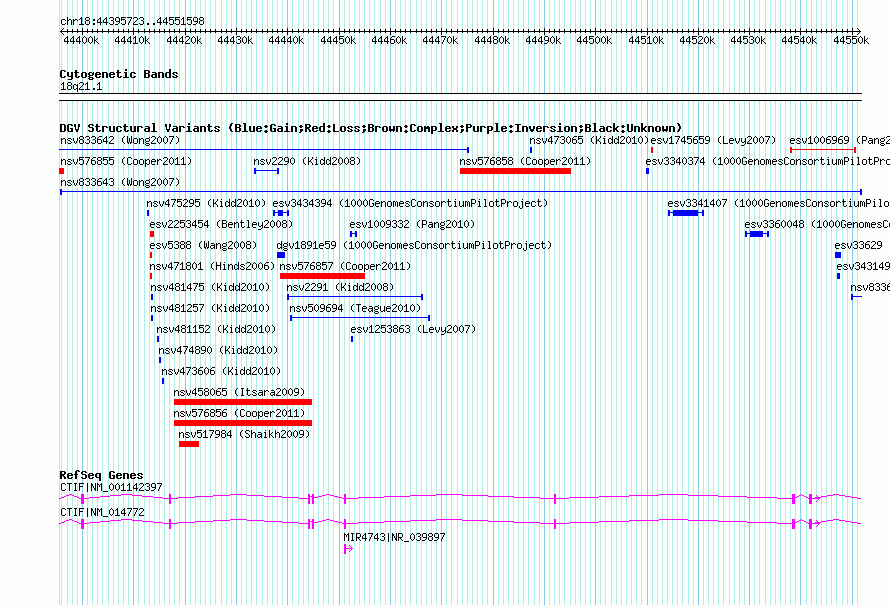Click the red bar under nsv576857
The width and height of the screenshot is (890, 605).
point(322,276)
